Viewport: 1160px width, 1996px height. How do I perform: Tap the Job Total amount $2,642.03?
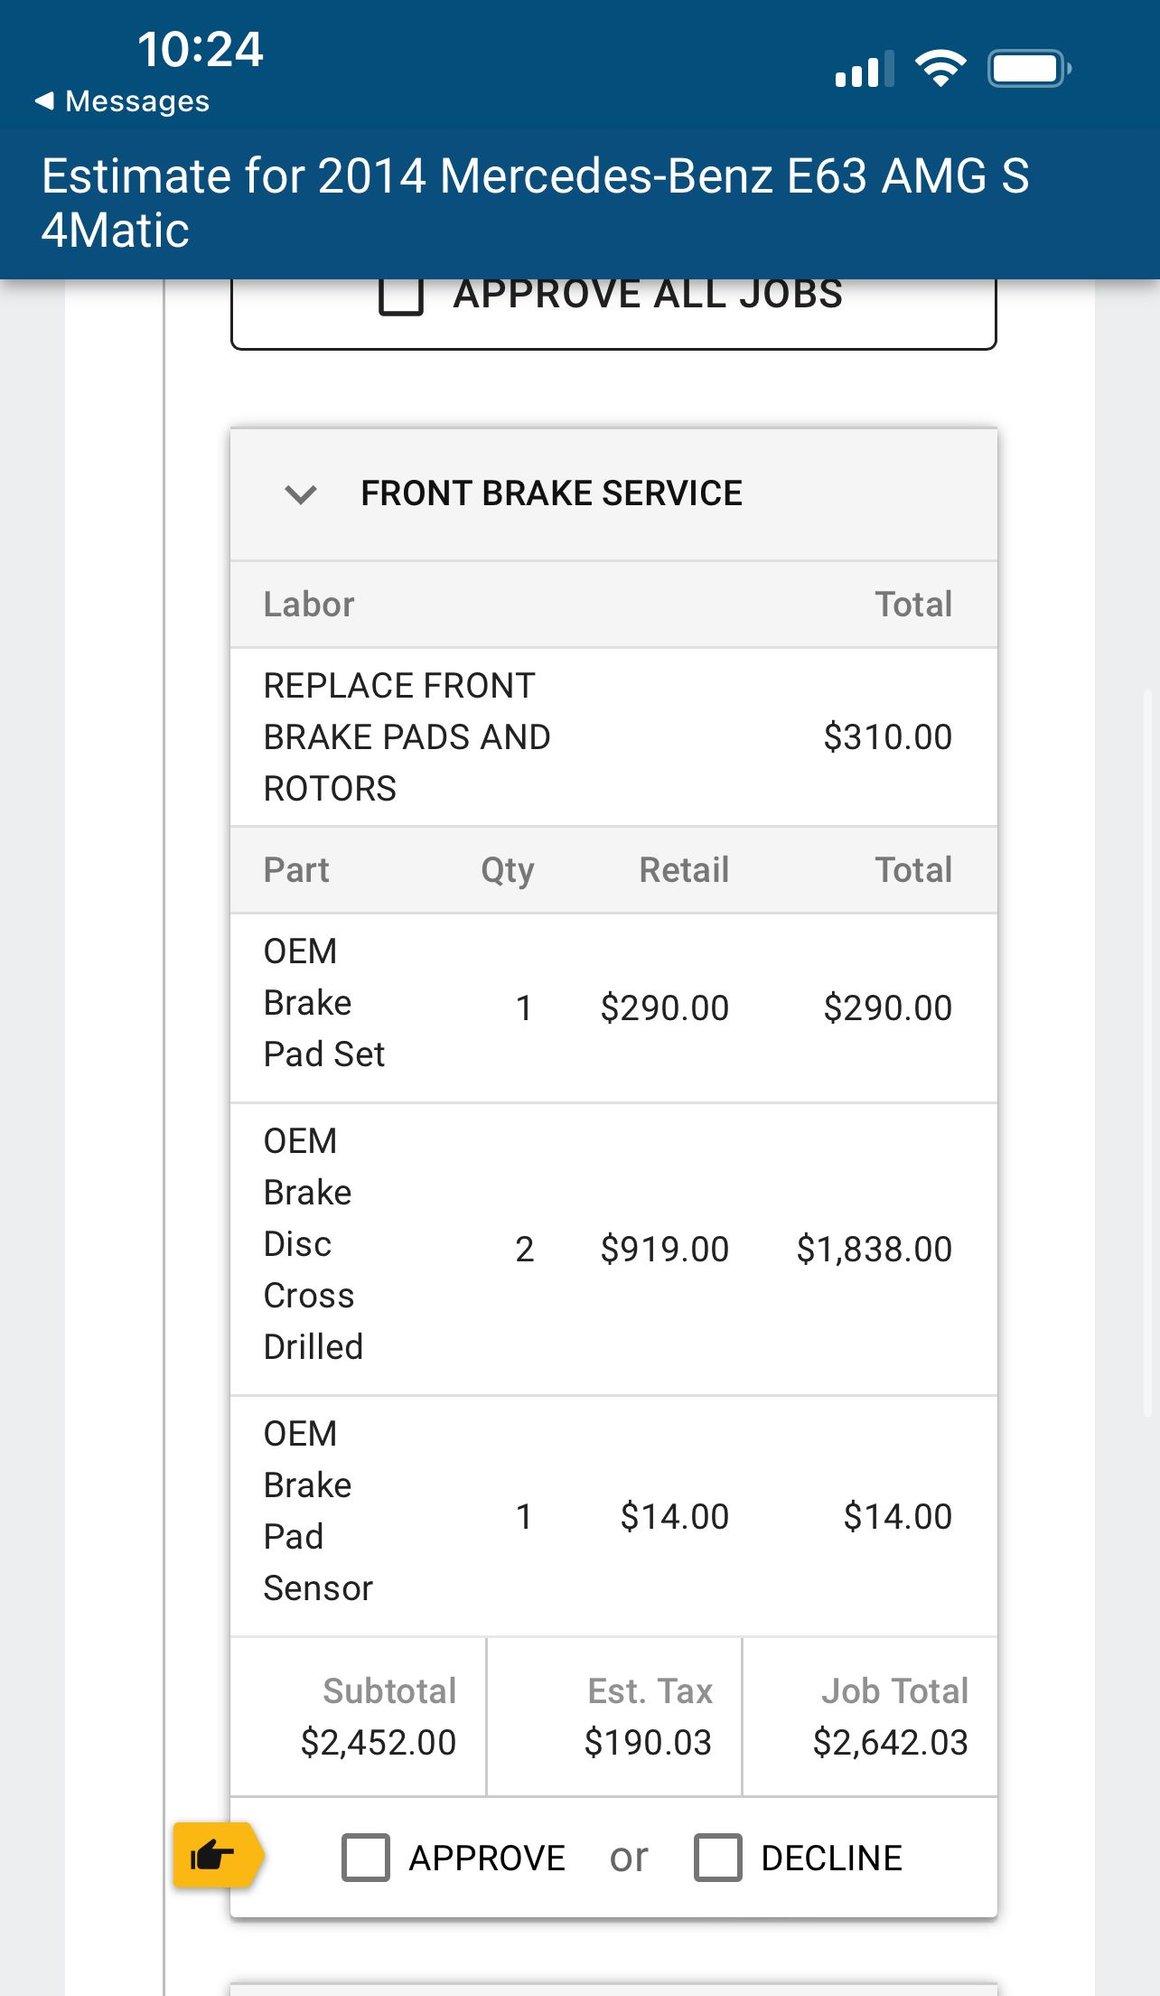890,1743
